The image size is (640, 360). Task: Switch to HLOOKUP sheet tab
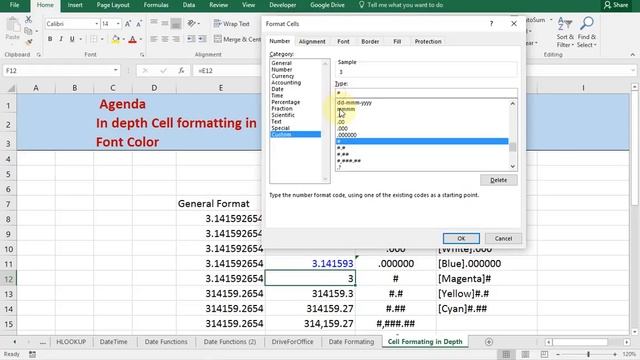pos(71,342)
